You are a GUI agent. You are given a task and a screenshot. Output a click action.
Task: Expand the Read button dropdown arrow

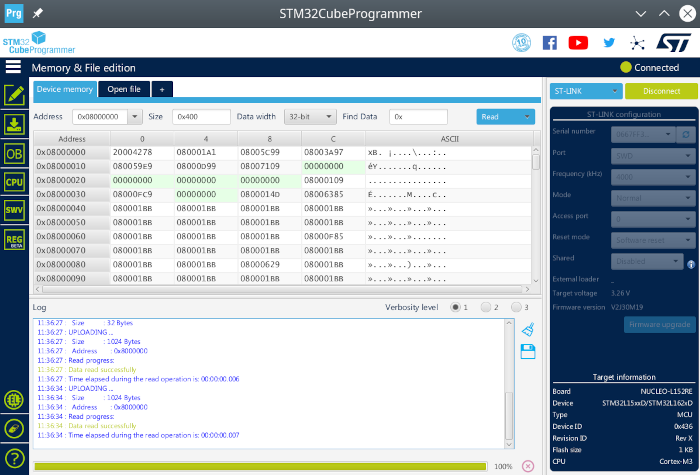click(527, 117)
